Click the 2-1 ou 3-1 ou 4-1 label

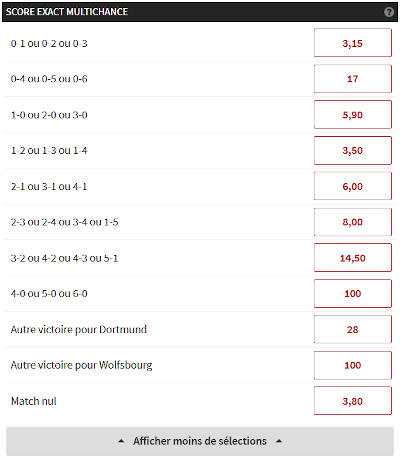[49, 186]
